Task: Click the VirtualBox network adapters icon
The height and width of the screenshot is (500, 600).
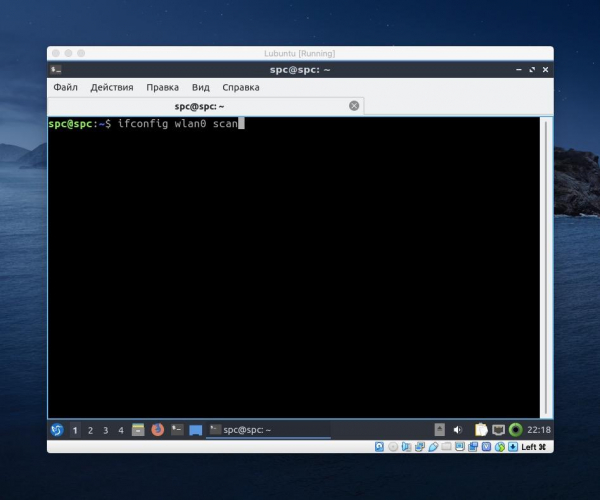Action: (x=420, y=446)
